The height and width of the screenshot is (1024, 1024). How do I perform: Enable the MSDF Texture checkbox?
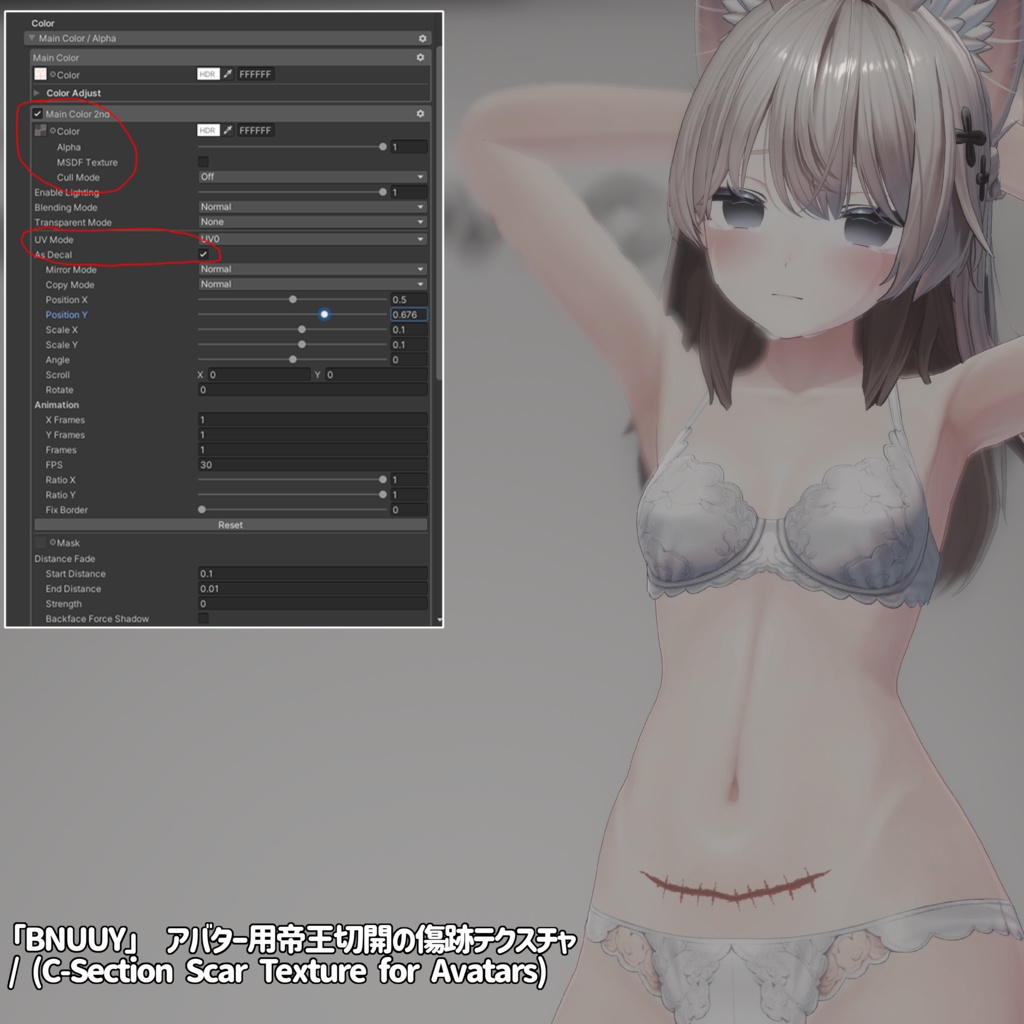point(203,160)
